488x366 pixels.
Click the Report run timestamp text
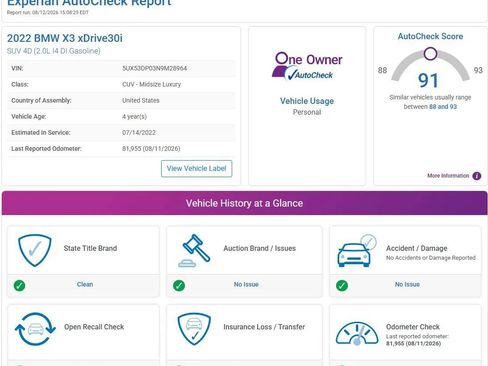pos(48,13)
